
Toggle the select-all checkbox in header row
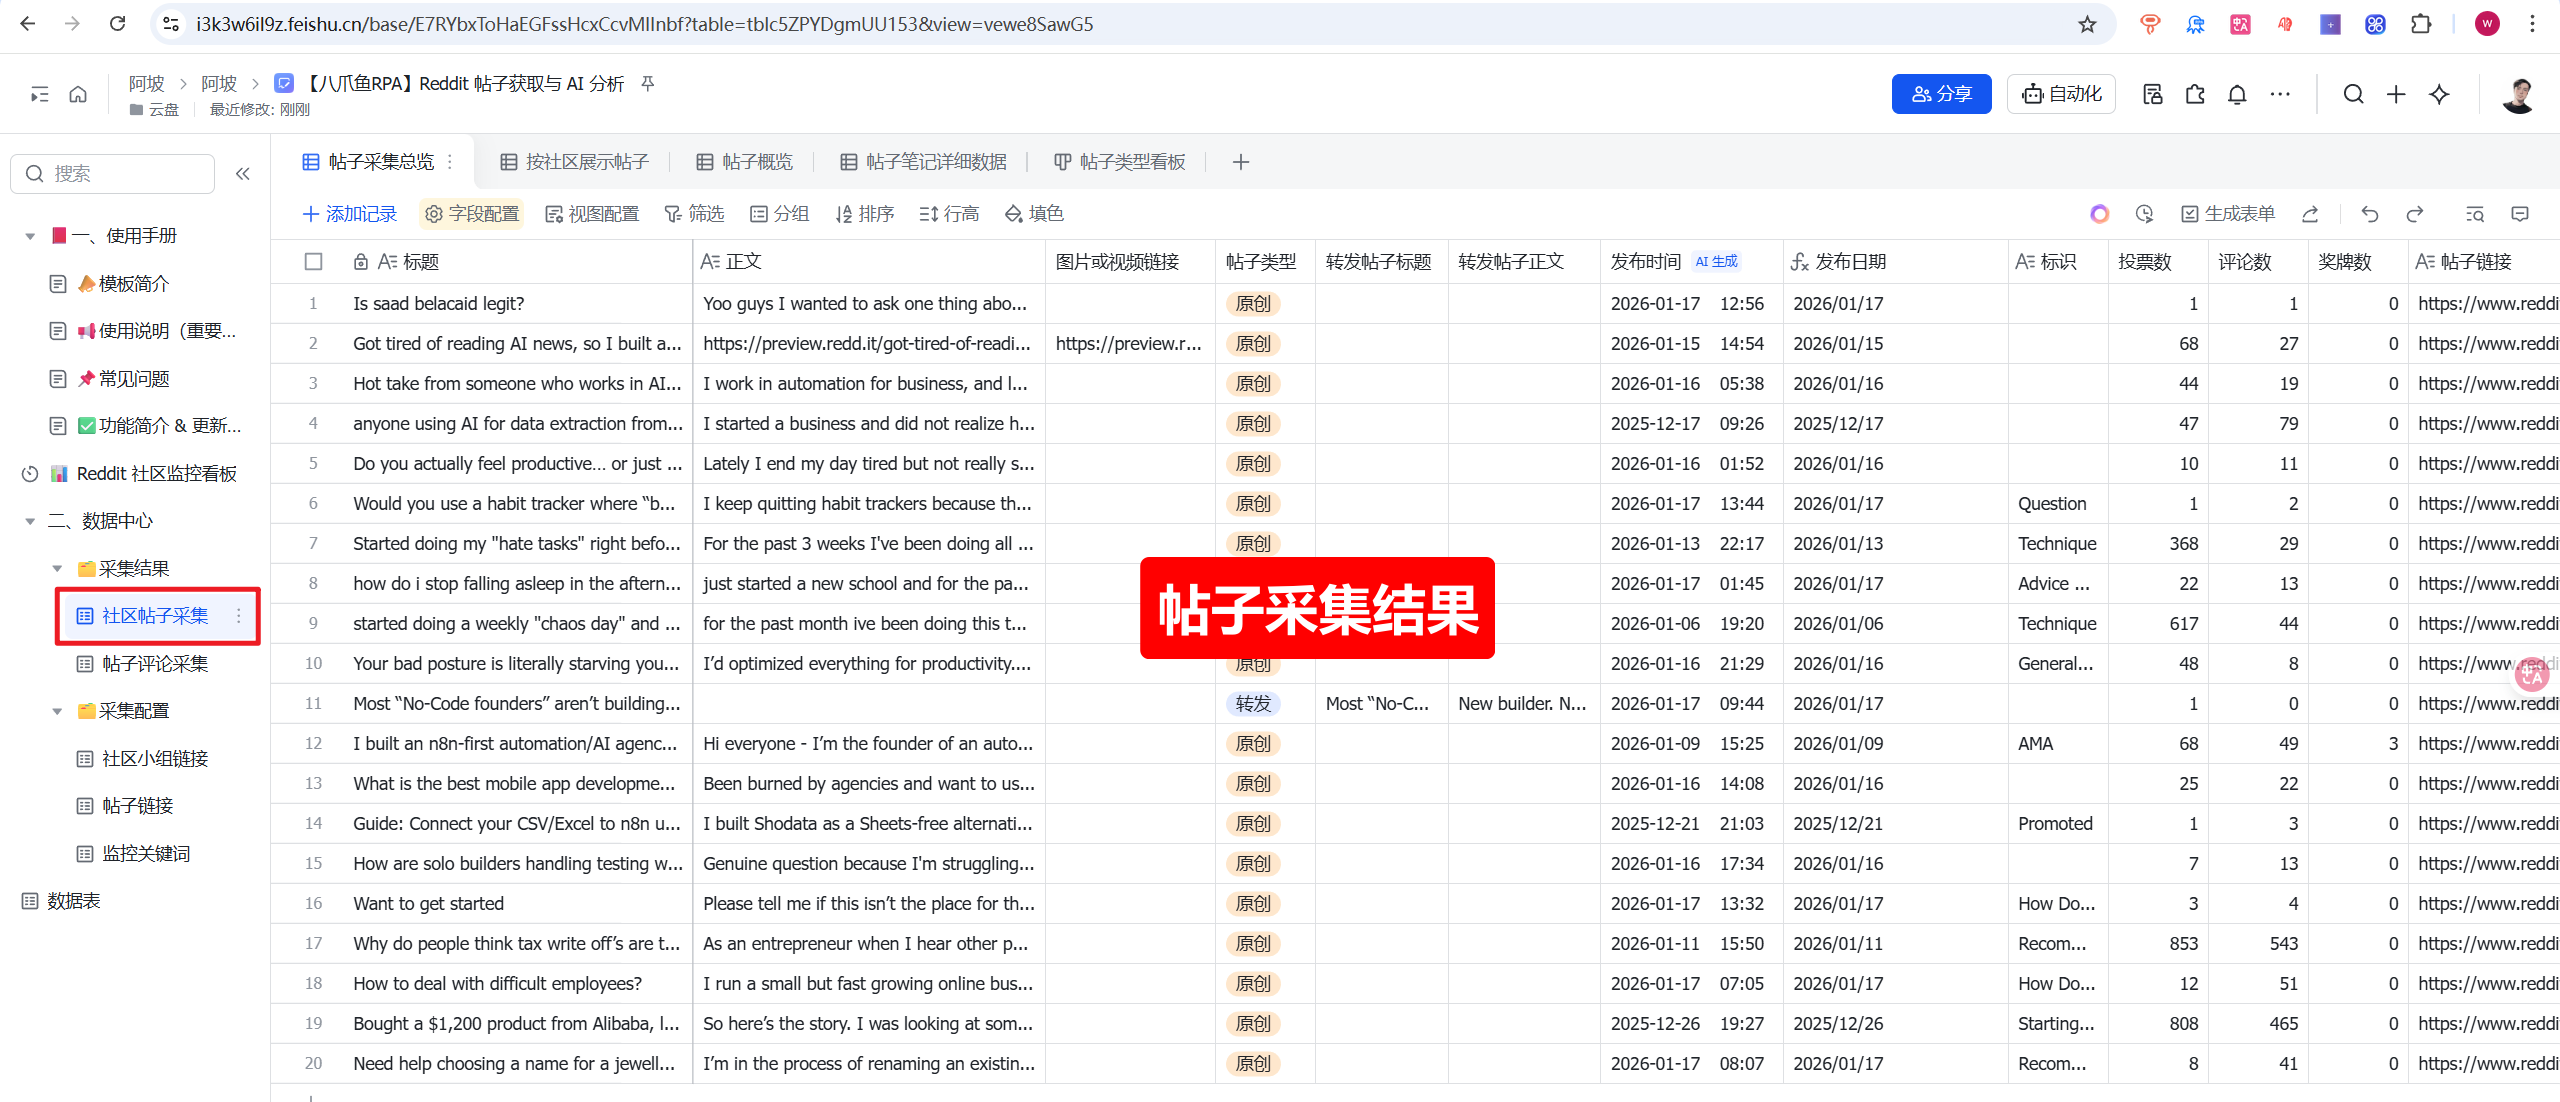pos(314,262)
